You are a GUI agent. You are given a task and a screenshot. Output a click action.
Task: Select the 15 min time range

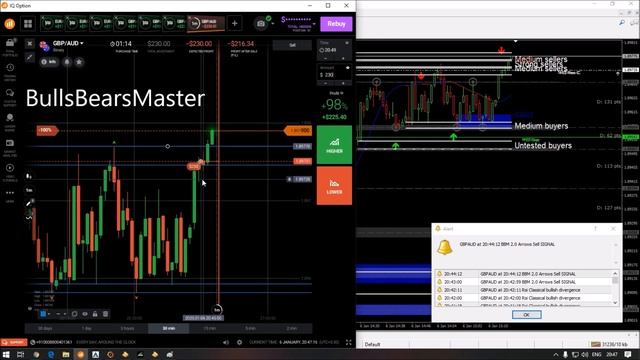(x=210, y=328)
